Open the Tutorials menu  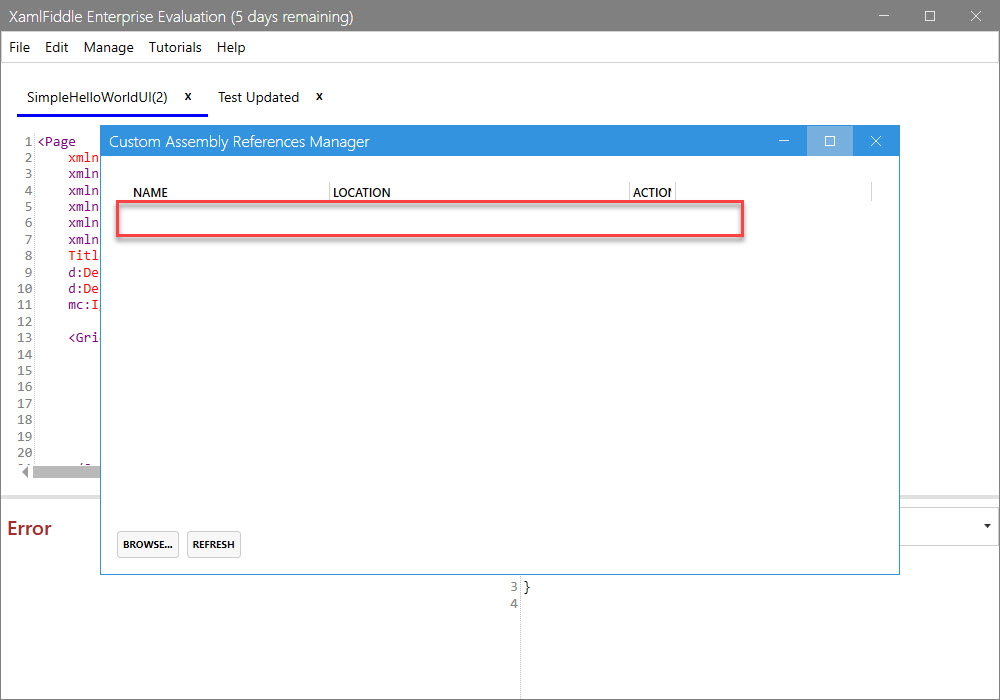[175, 47]
